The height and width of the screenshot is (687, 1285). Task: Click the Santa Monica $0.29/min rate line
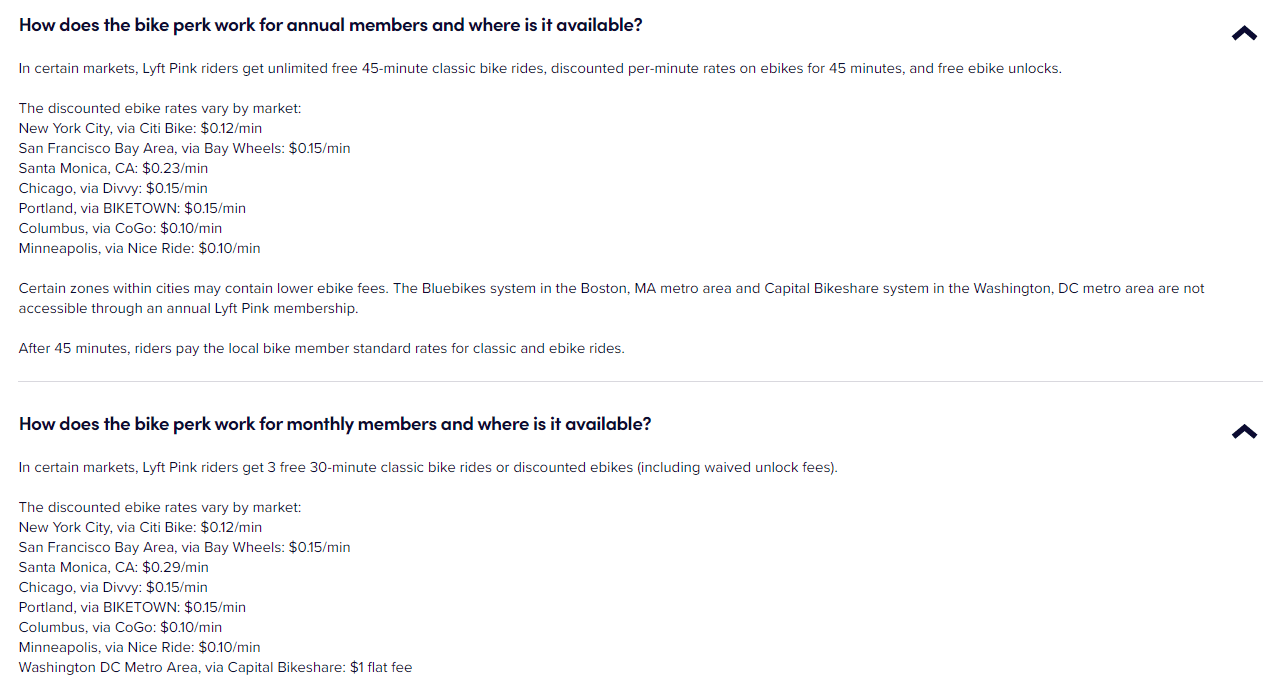point(113,567)
